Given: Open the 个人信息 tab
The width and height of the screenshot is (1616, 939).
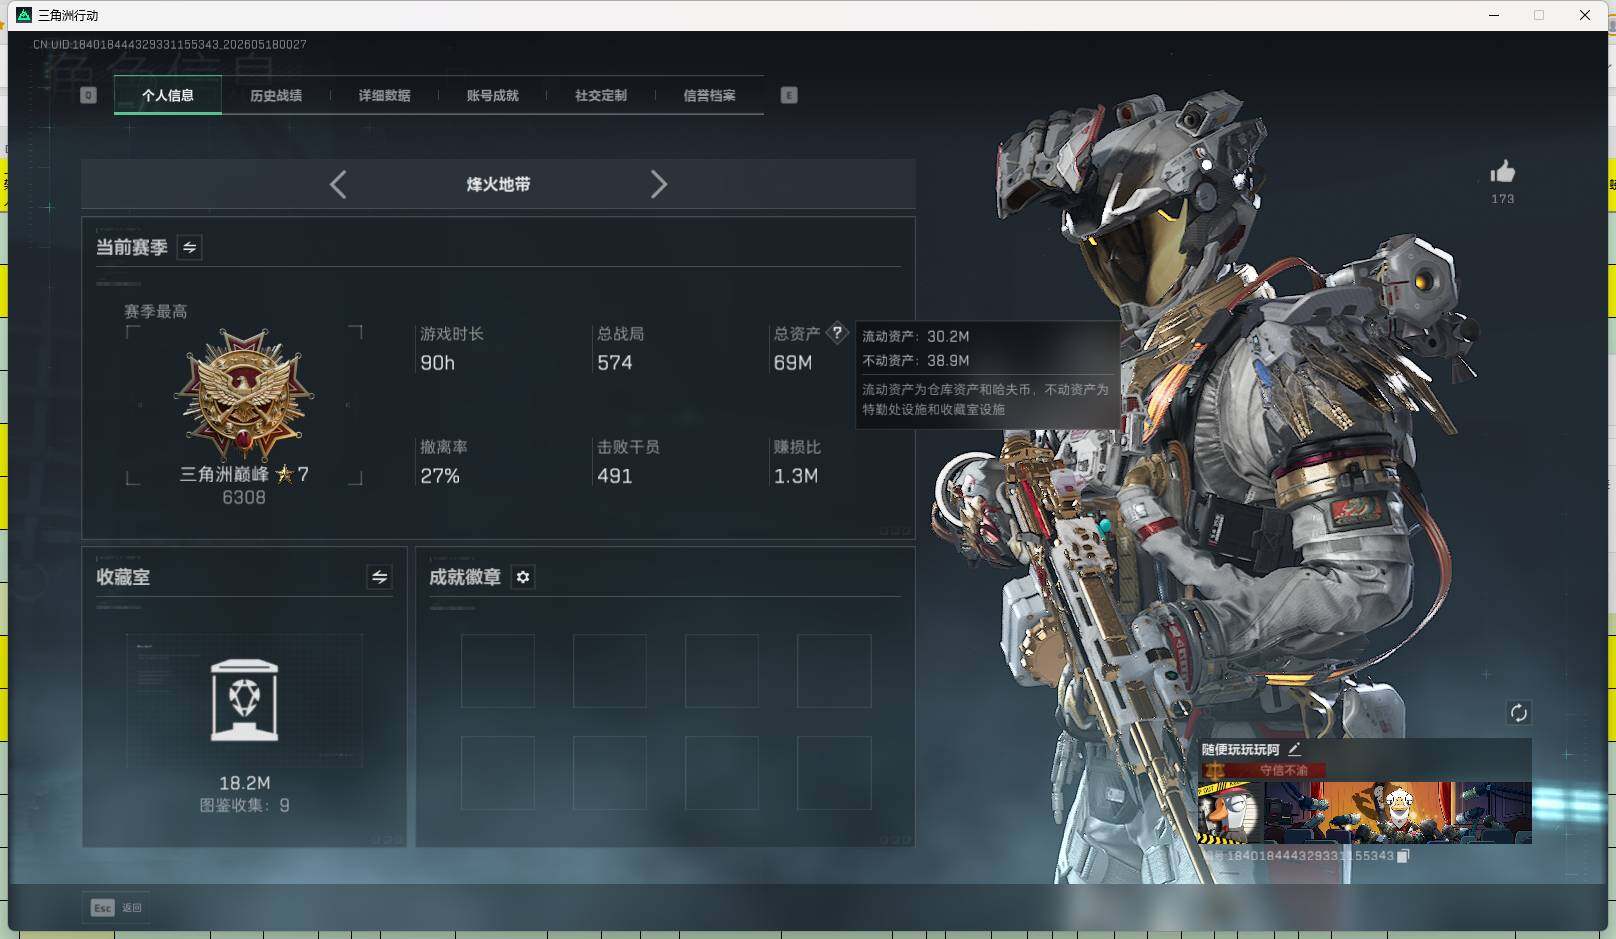Looking at the screenshot, I should pos(168,96).
